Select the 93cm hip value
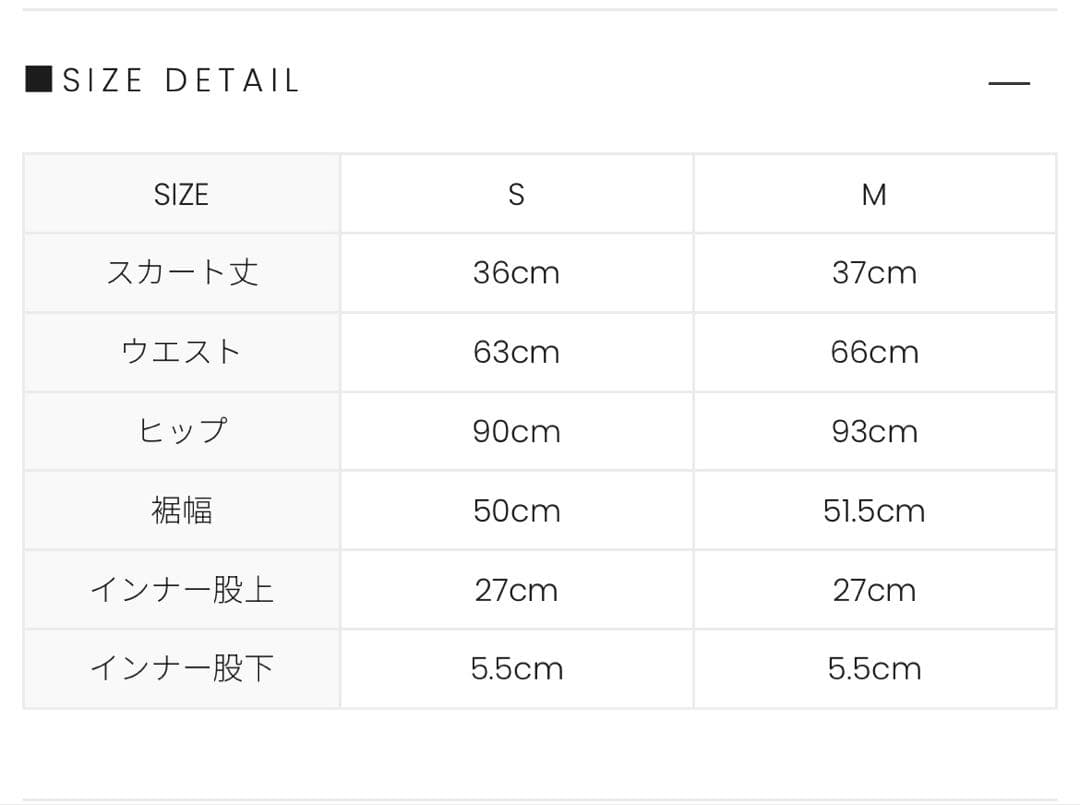Screen dimensions: 1080x805 tap(874, 431)
